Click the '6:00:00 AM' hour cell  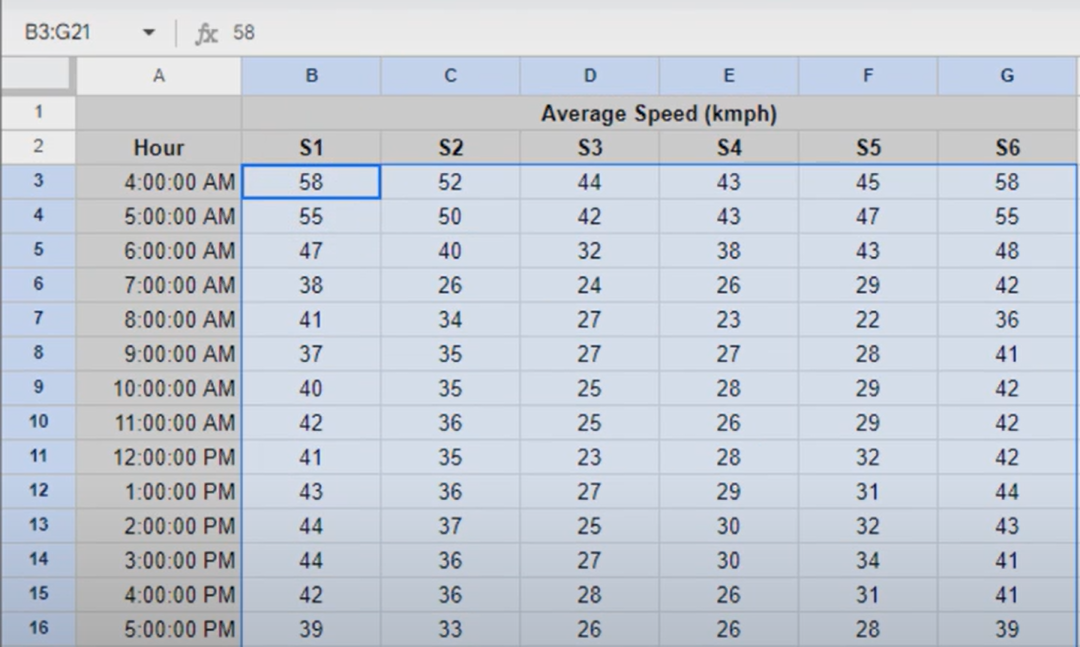[x=159, y=251]
